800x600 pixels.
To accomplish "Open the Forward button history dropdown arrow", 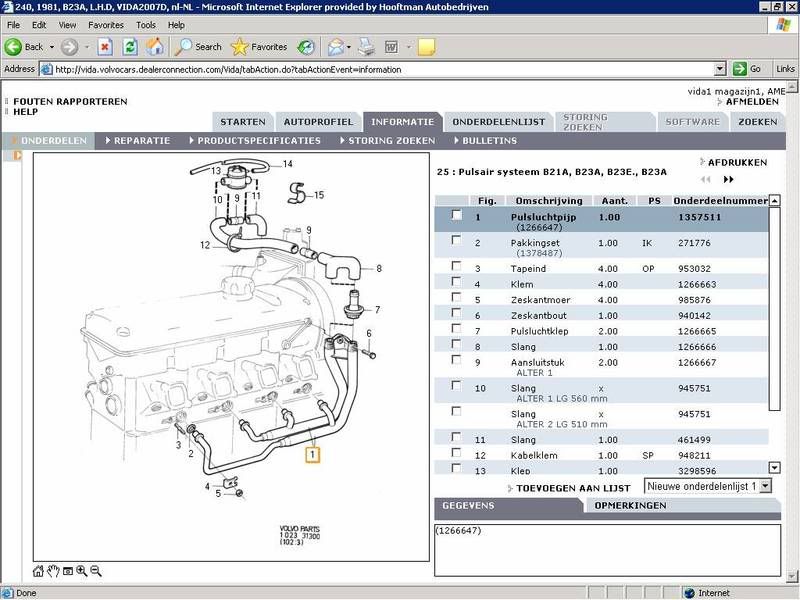I will 87,47.
